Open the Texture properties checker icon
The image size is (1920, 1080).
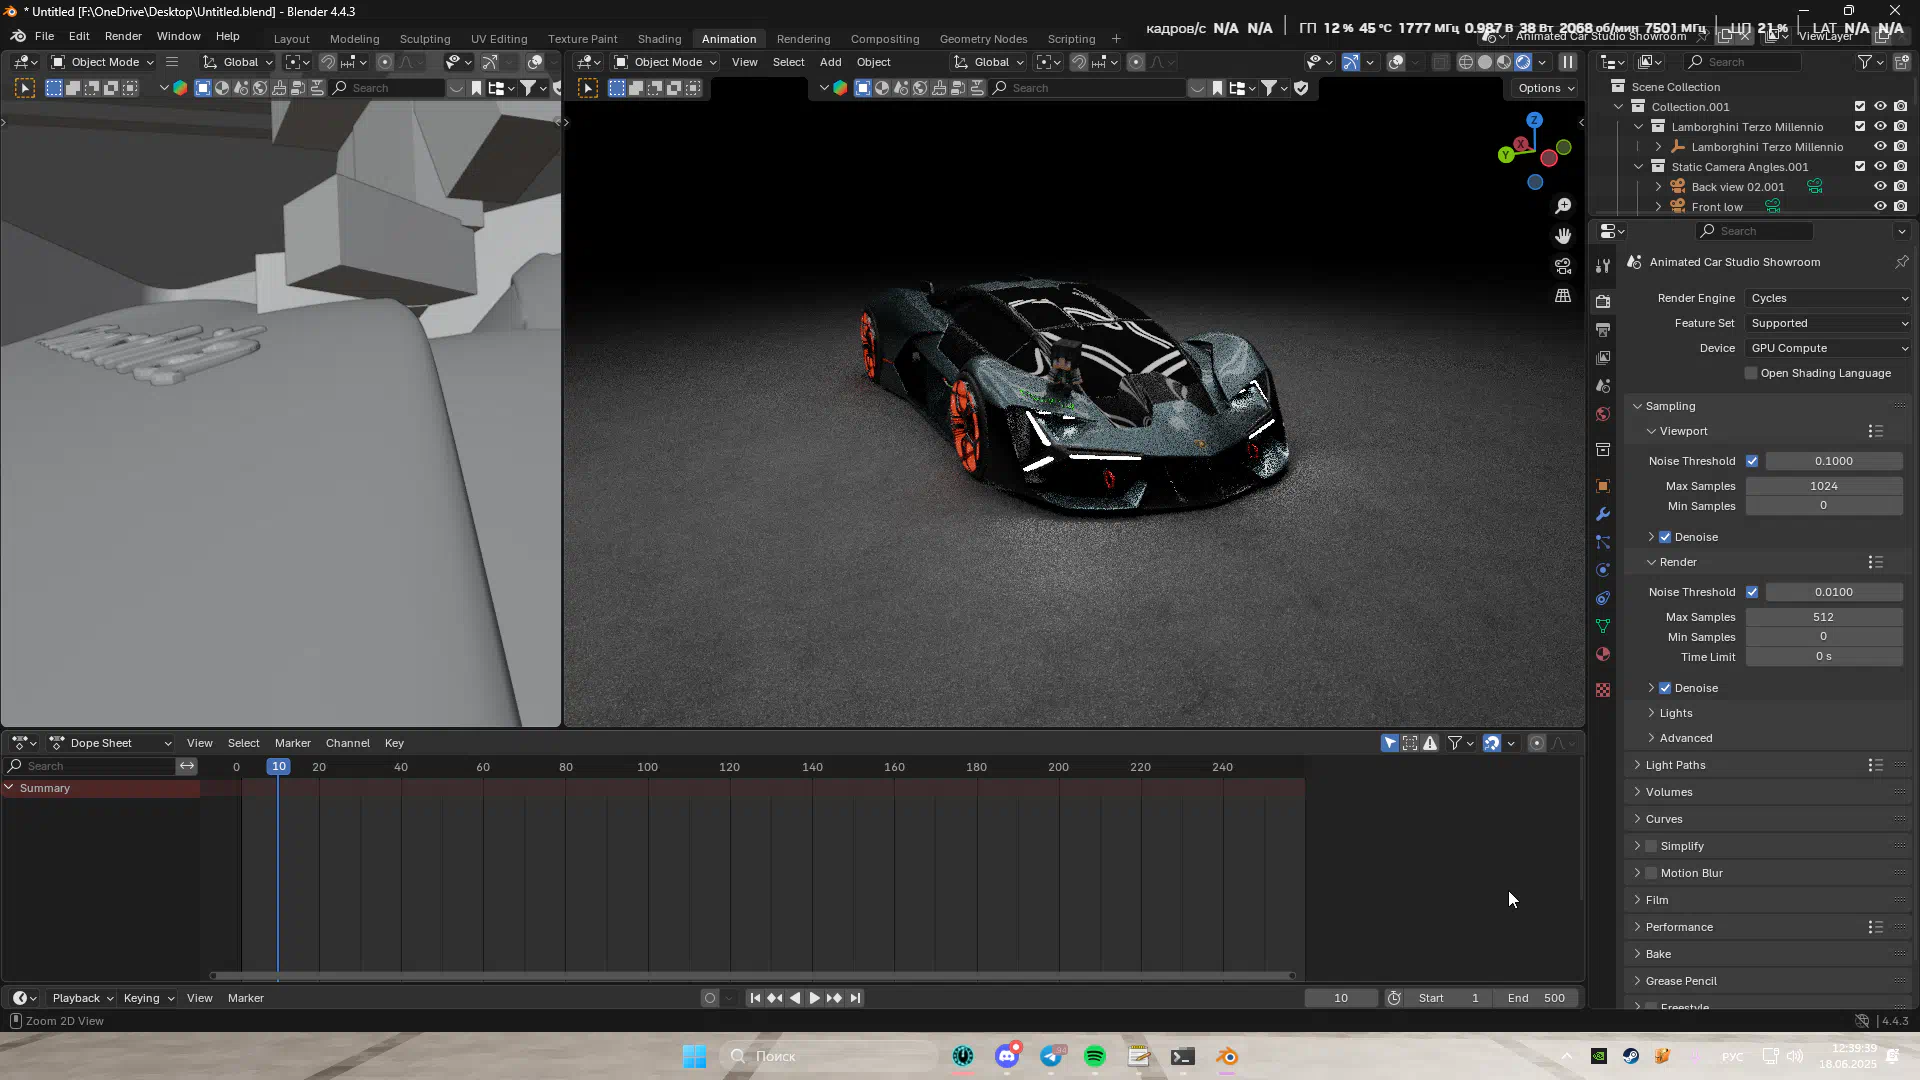(1603, 690)
